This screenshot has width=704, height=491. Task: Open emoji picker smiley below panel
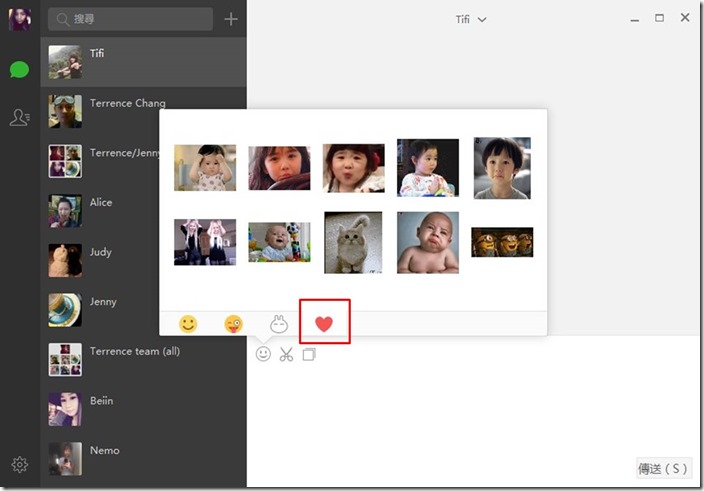tap(263, 354)
